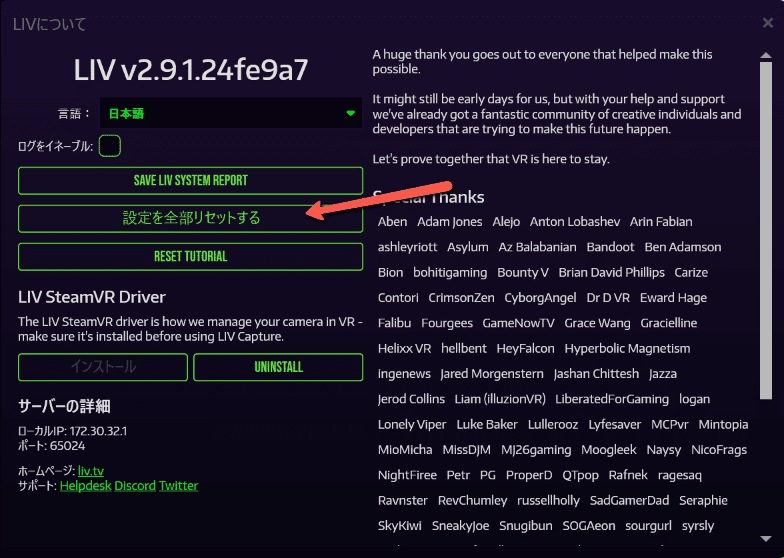This screenshot has height=558, width=784.
Task: Click the name Jashan Chittesh
Action: [596, 374]
